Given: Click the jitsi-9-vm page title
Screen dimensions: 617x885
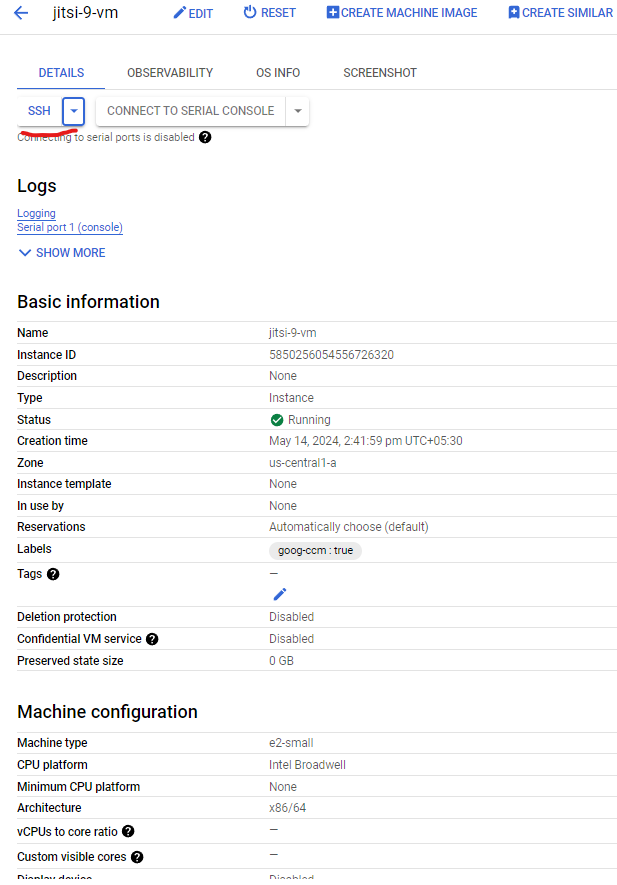Looking at the screenshot, I should pos(85,12).
